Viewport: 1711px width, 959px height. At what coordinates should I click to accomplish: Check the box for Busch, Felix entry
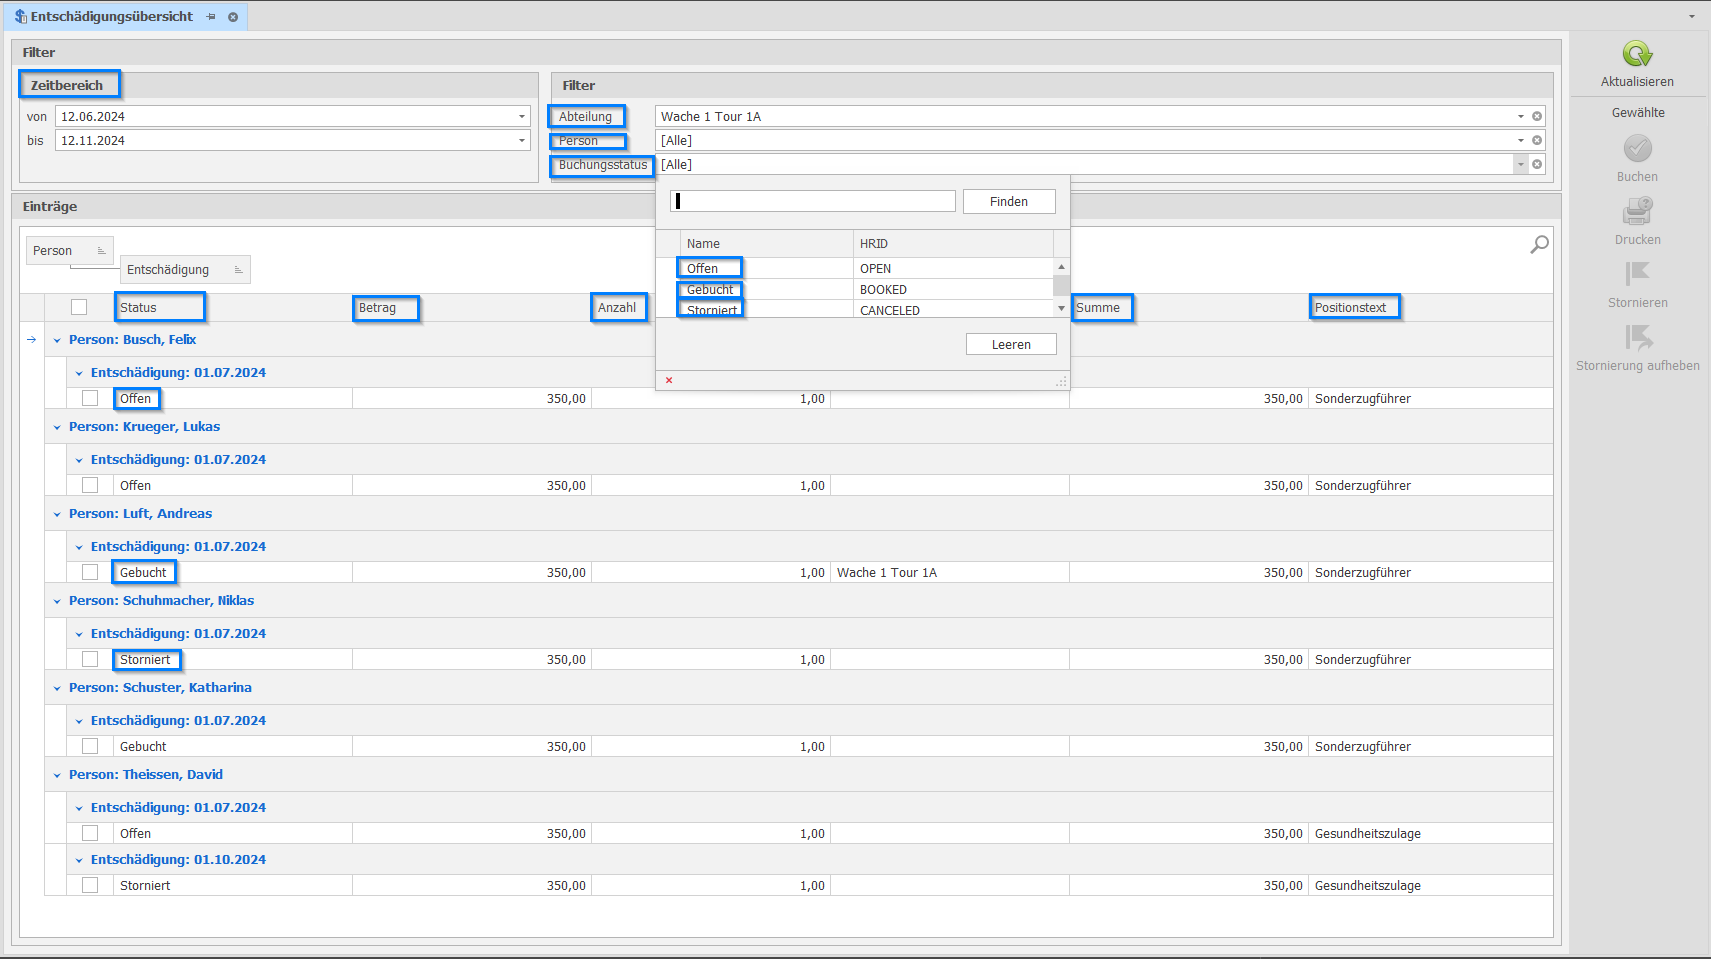(x=90, y=399)
